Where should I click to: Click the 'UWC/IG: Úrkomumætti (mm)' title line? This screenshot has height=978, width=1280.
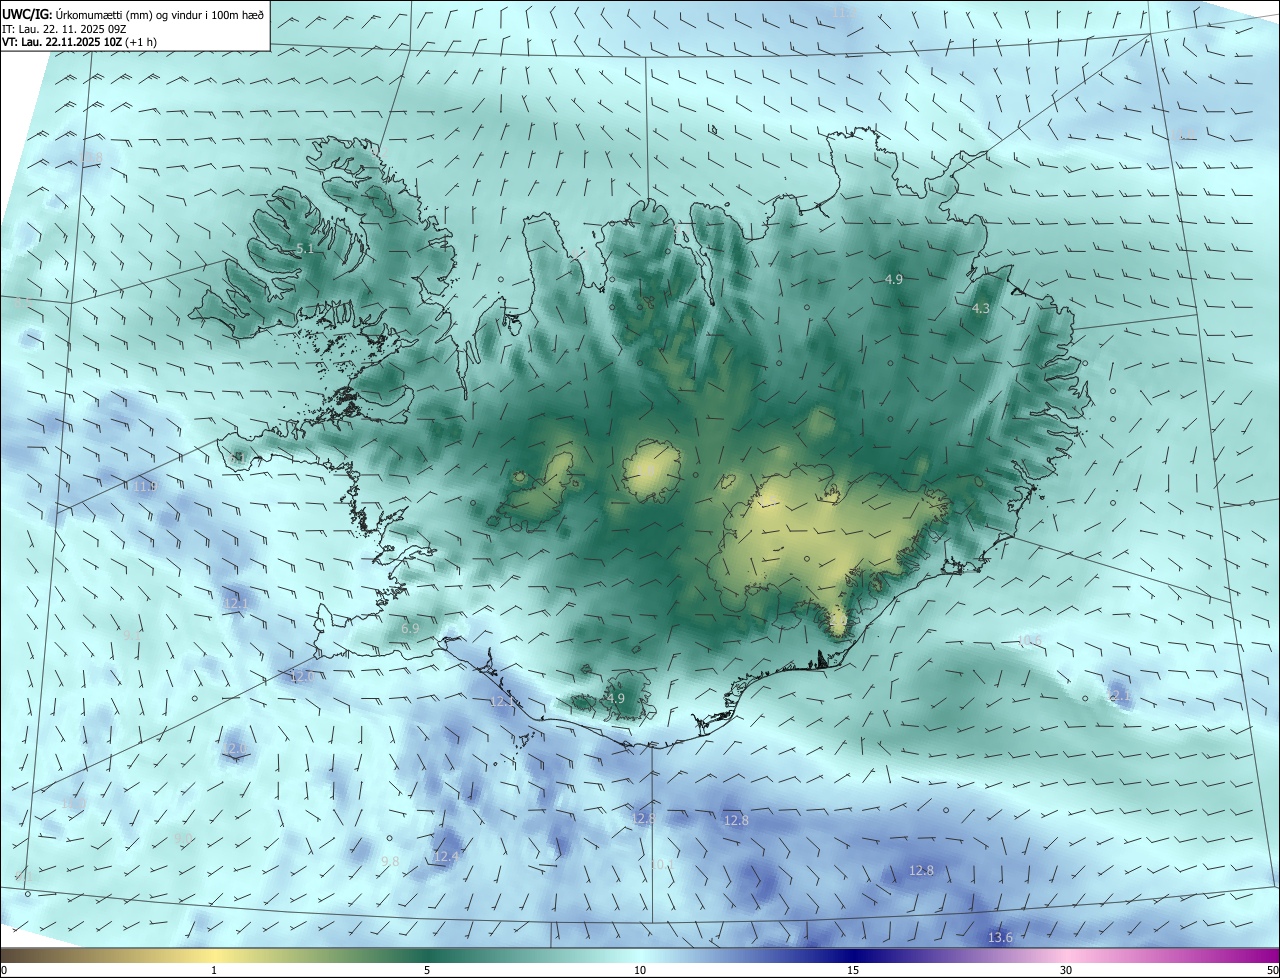click(133, 14)
